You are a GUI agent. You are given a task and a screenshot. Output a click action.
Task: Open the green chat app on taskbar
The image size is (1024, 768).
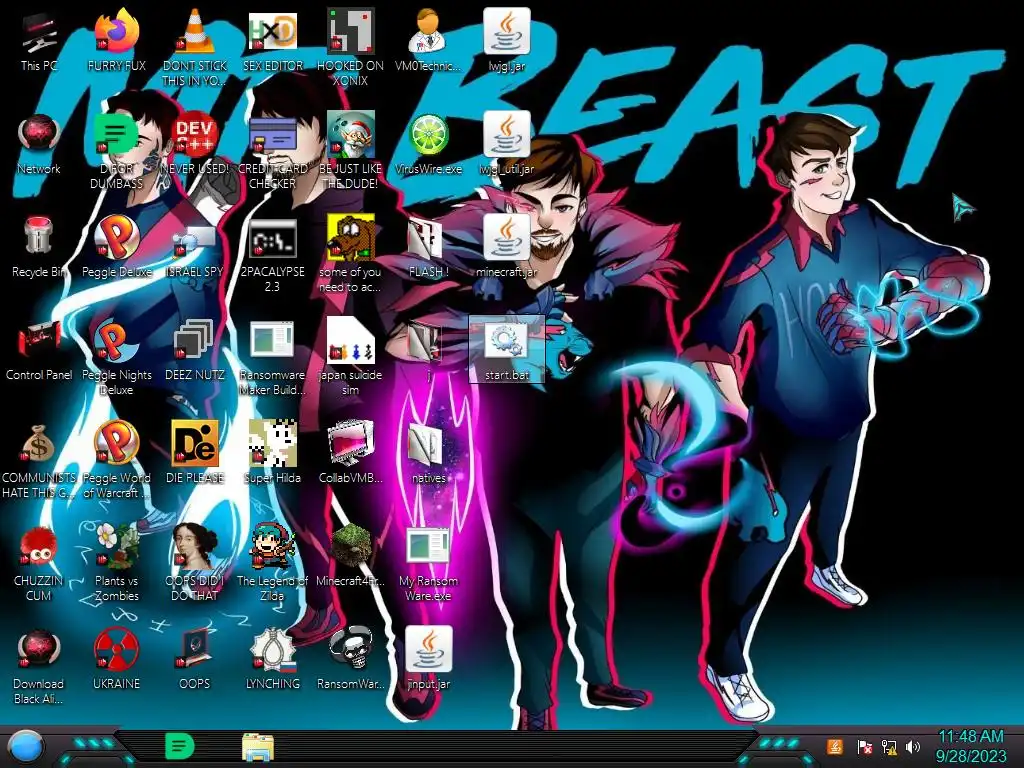(x=180, y=746)
